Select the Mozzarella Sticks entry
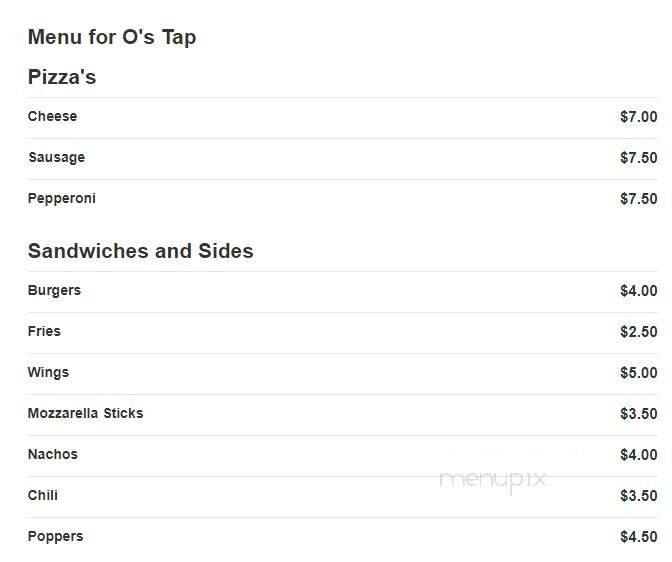Viewport: 672px width, 562px height. (85, 413)
